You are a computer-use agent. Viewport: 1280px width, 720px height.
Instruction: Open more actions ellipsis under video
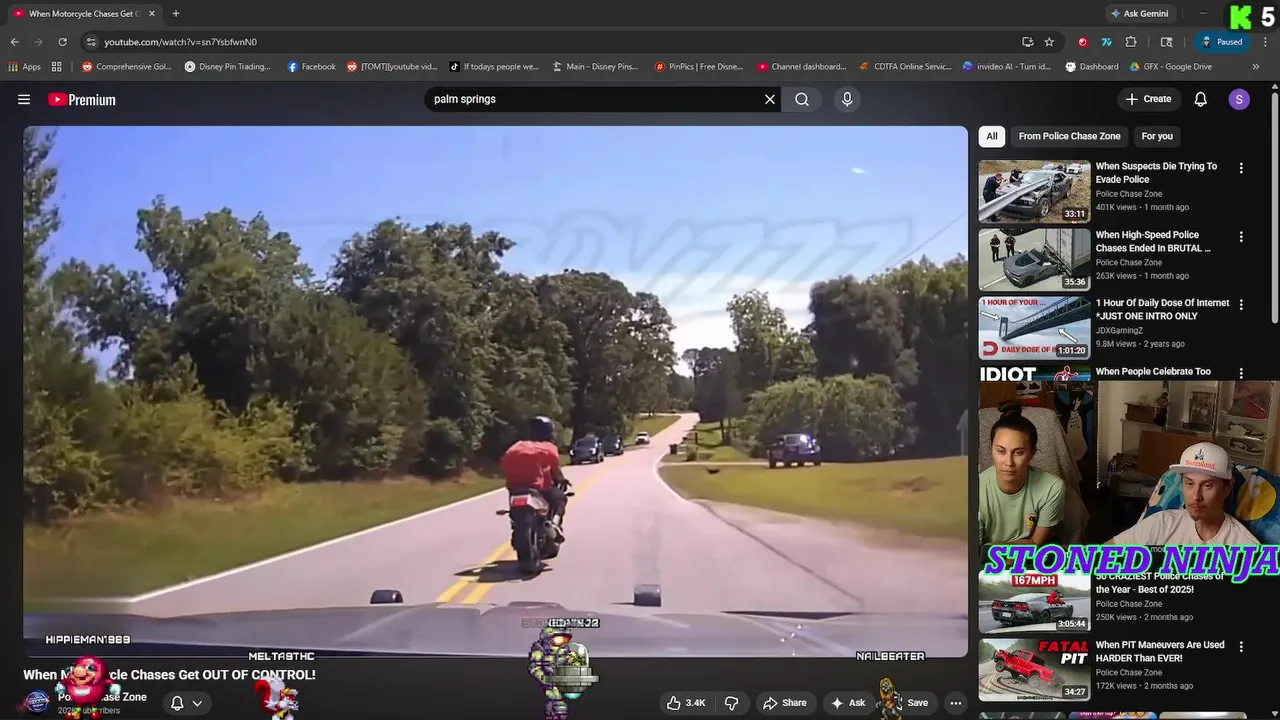point(956,703)
